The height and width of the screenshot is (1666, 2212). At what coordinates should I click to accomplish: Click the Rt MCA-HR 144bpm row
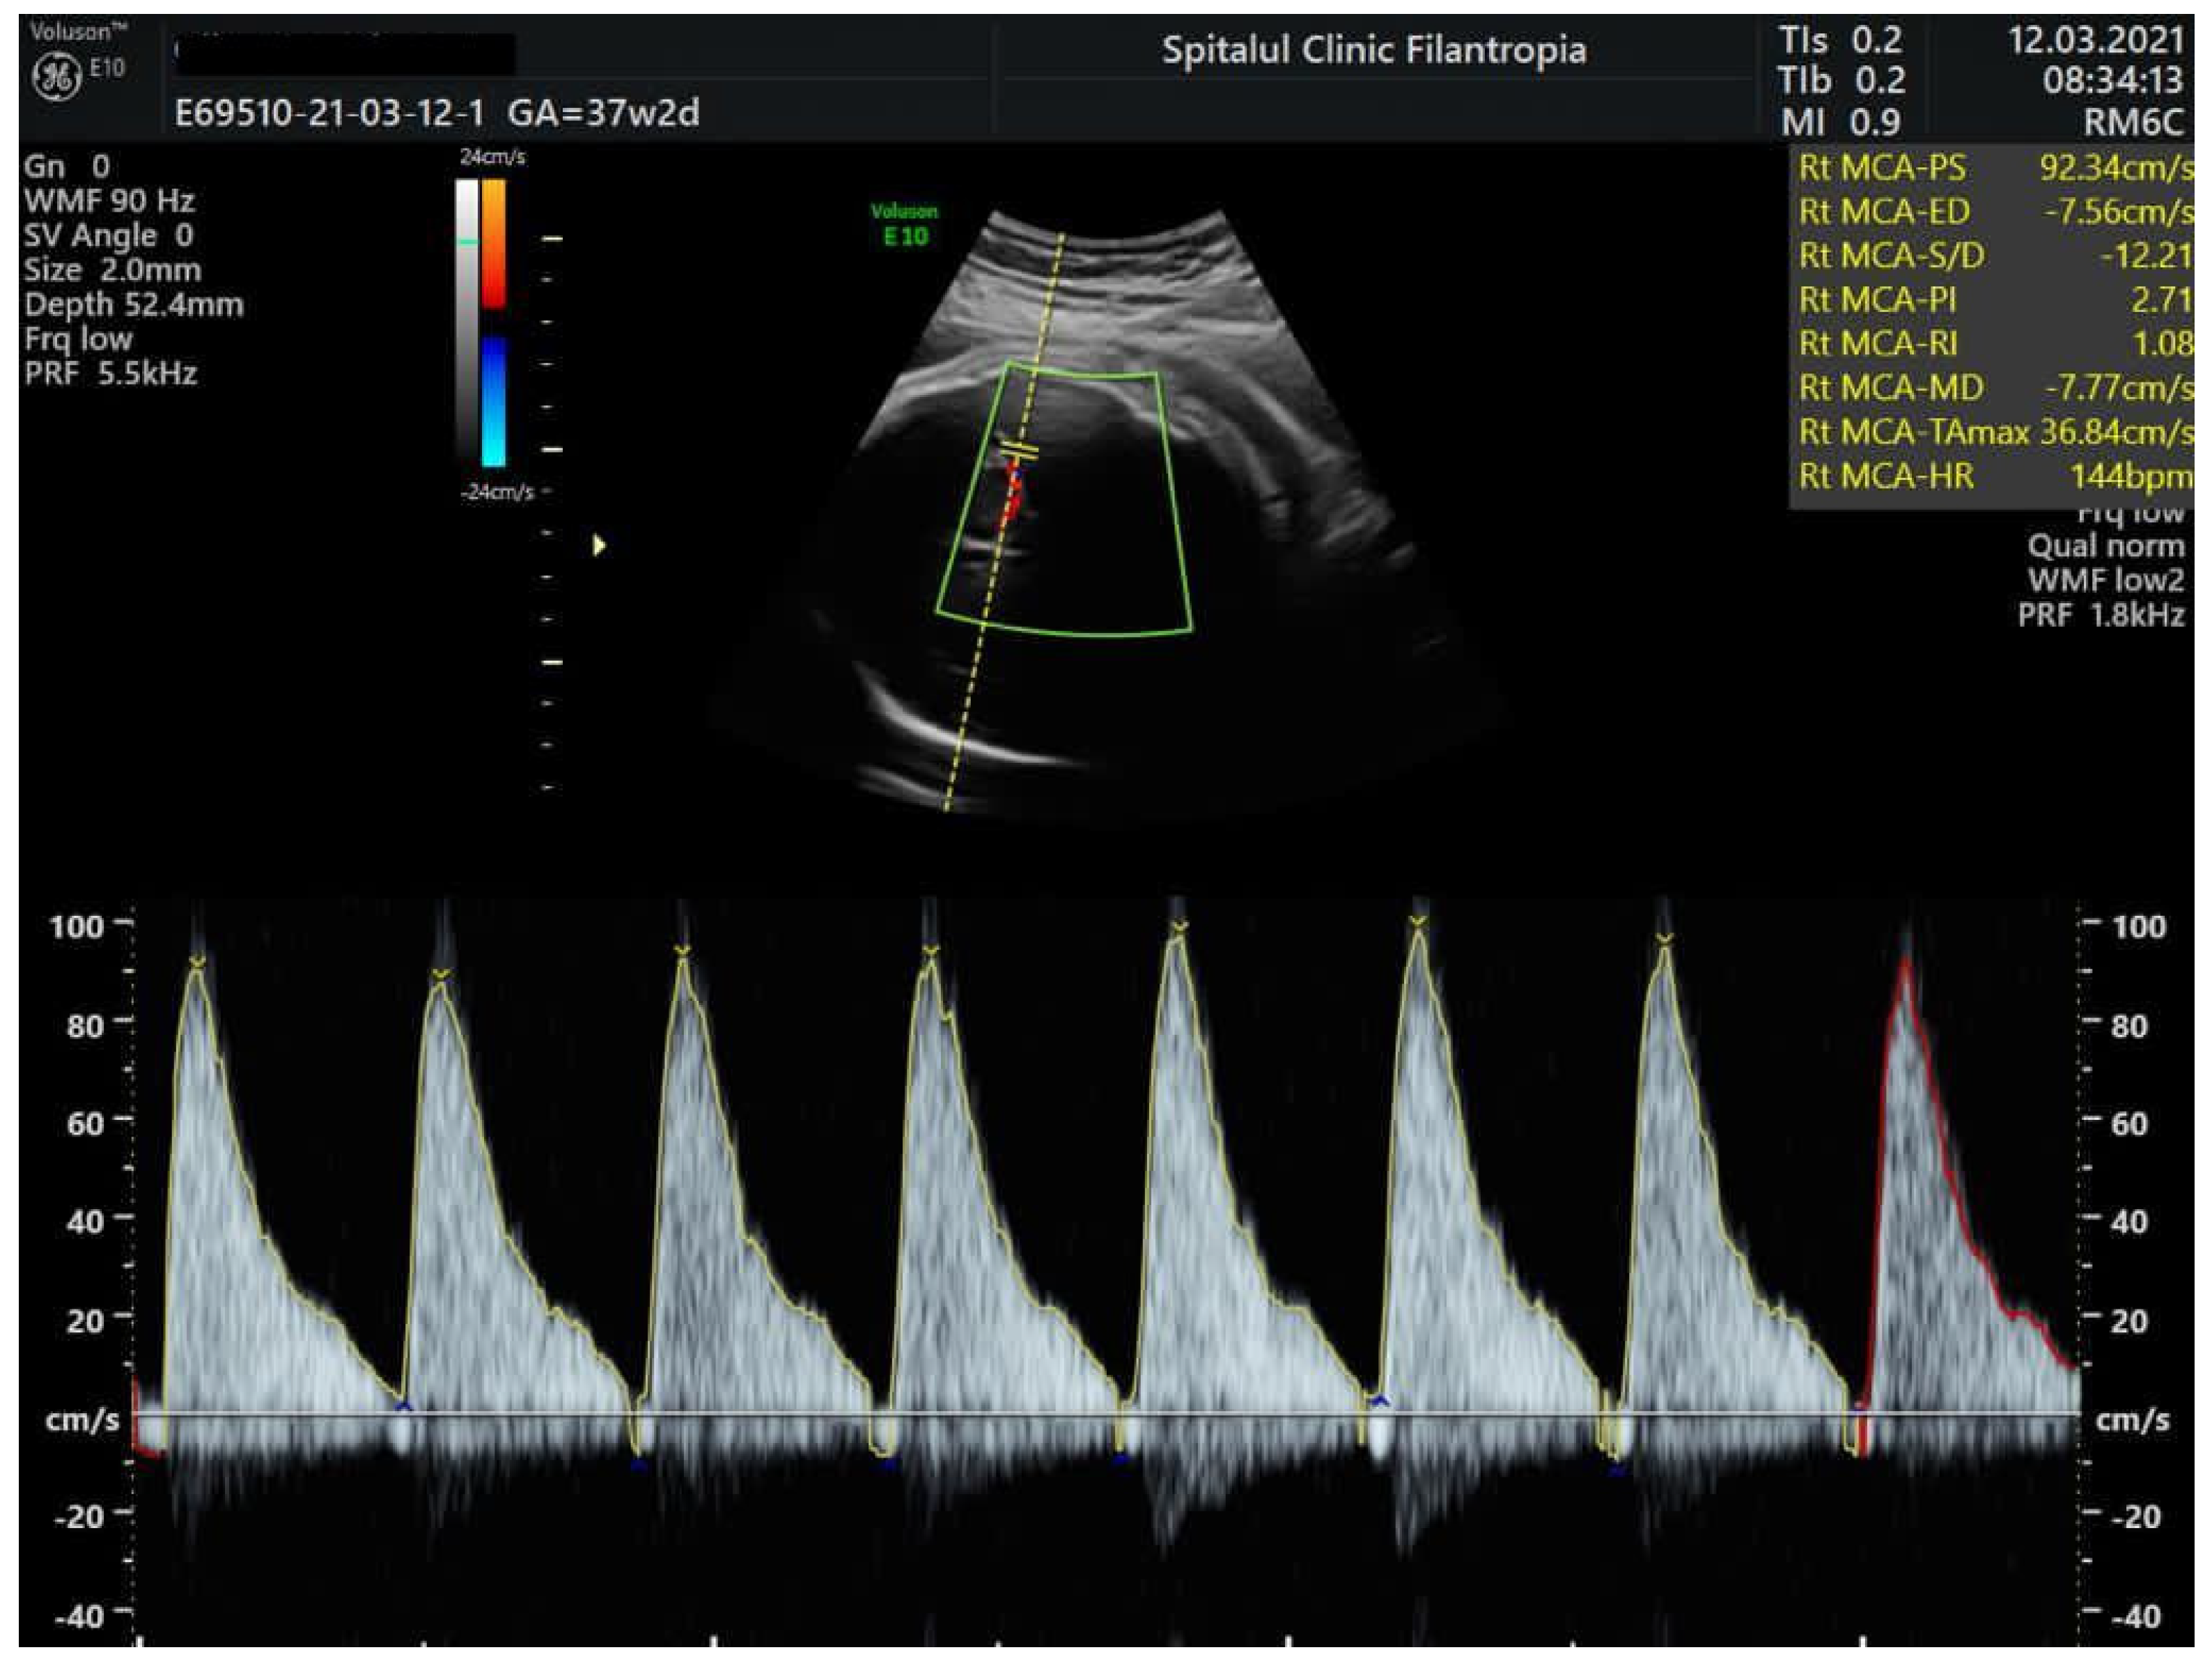tap(1995, 476)
